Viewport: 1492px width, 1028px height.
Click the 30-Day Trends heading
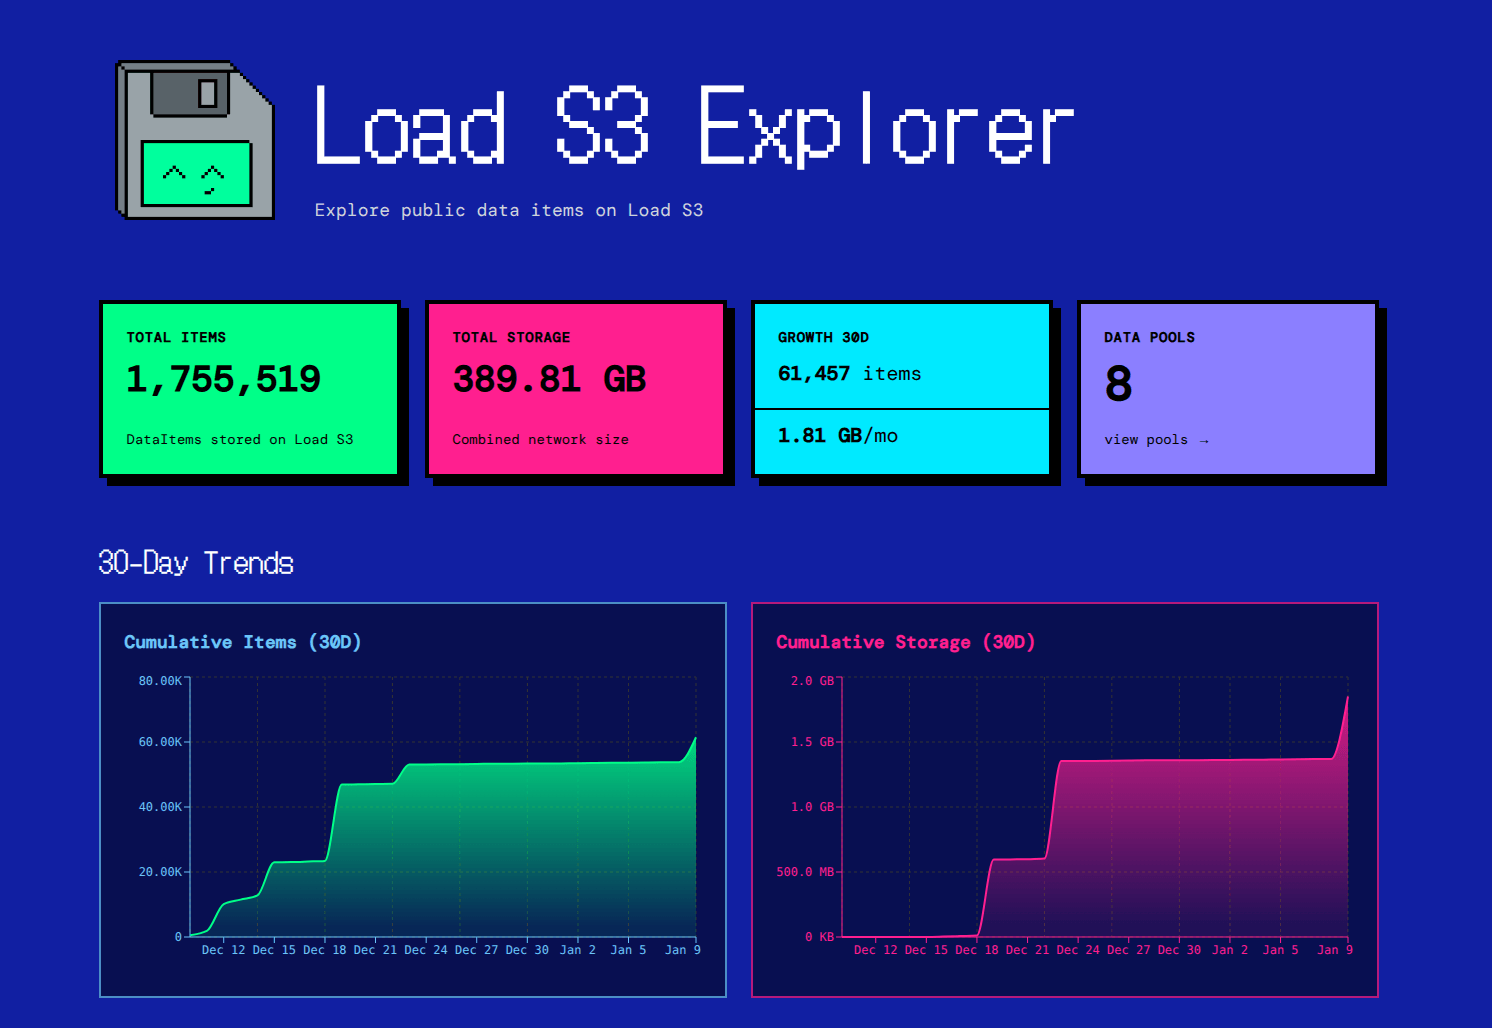click(196, 563)
